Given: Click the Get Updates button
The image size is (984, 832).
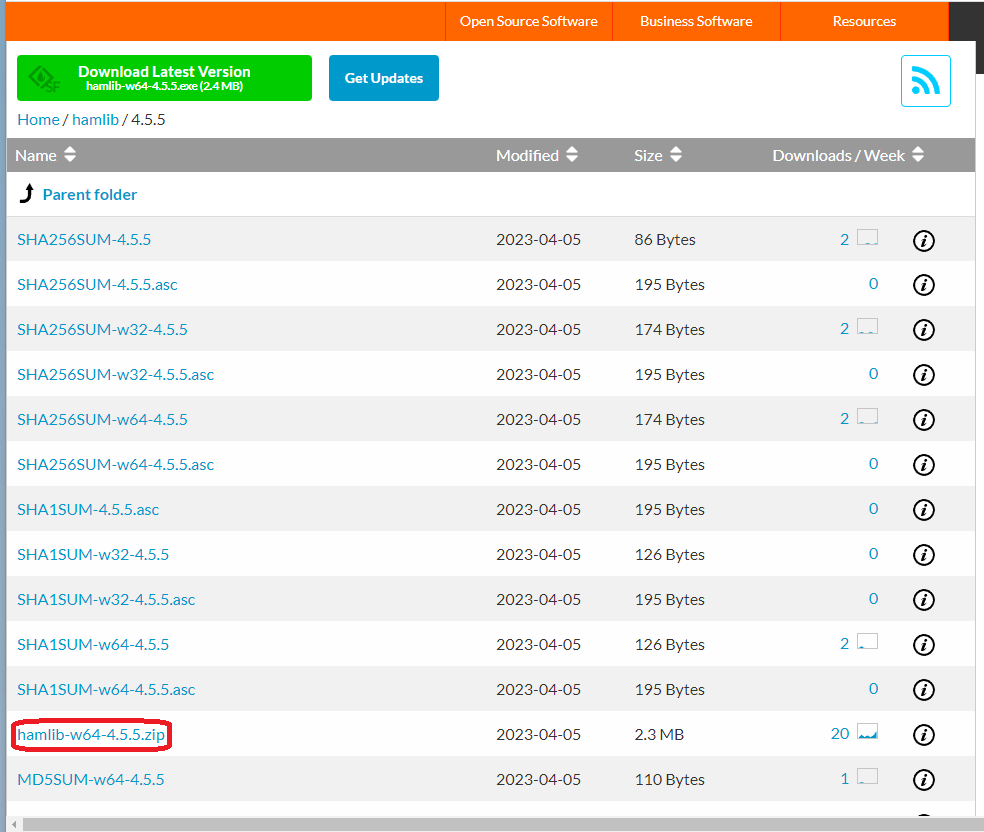Looking at the screenshot, I should (383, 78).
